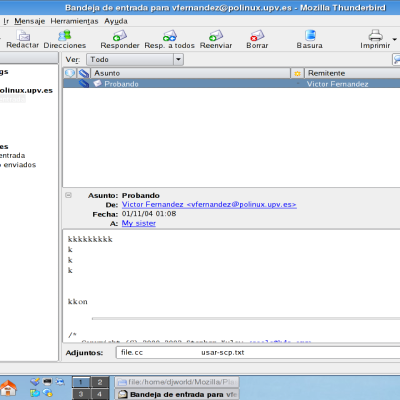Sort messages by Asunto column
Viewport: 400px width, 400px height.
tap(190, 73)
